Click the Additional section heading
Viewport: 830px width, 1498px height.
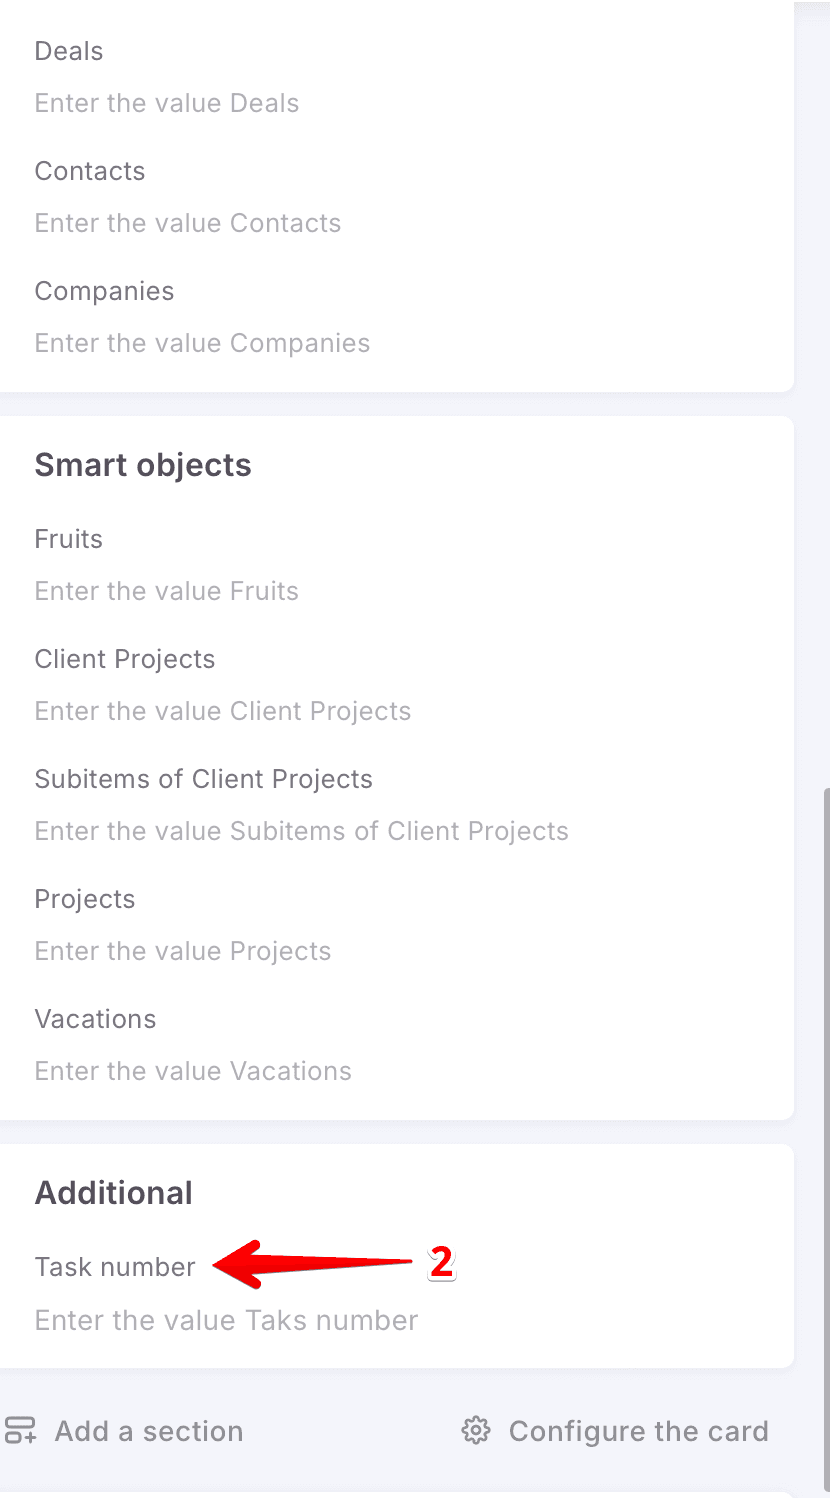pyautogui.click(x=114, y=1193)
